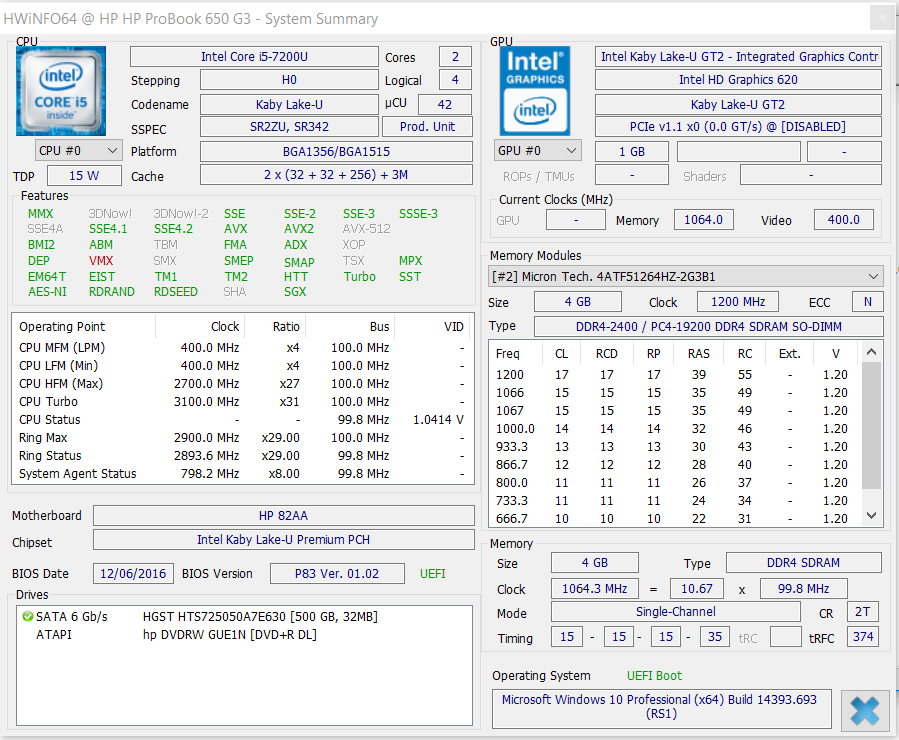899x740 pixels.
Task: Click the µCU value 42
Action: click(x=445, y=105)
